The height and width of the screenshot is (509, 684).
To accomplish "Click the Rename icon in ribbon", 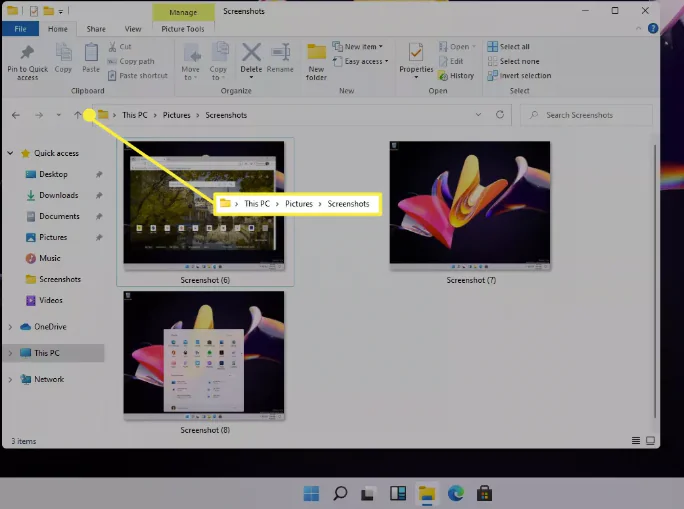I will point(280,55).
